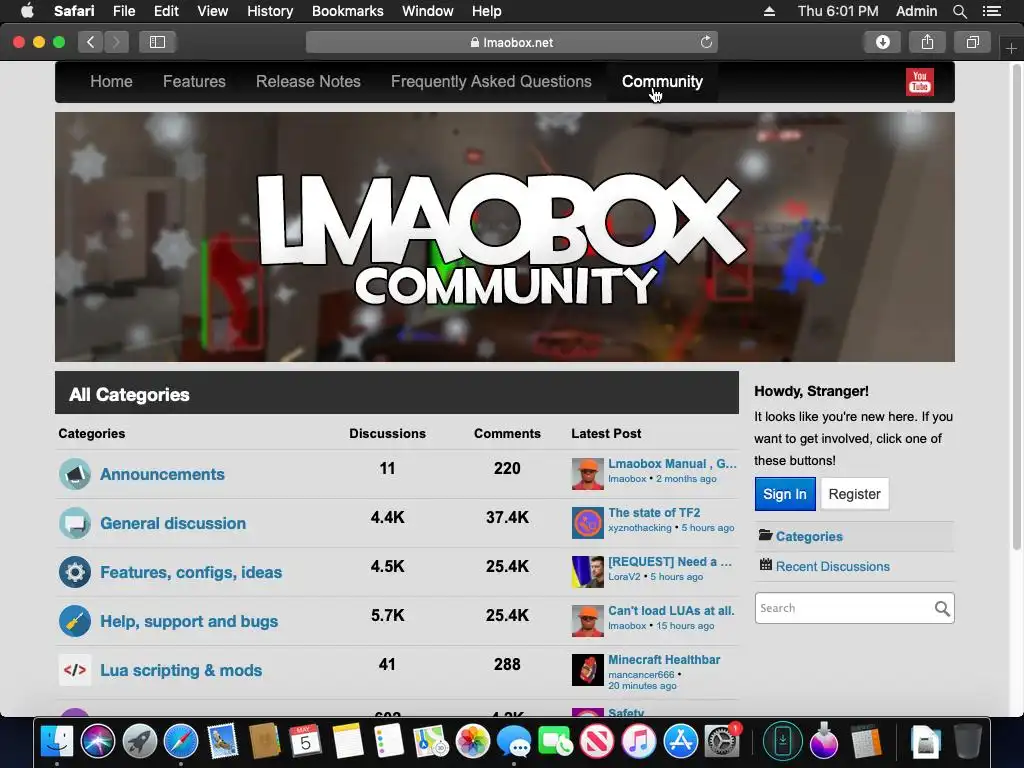Open the News app in the Dock
The image size is (1024, 768).
(x=597, y=741)
